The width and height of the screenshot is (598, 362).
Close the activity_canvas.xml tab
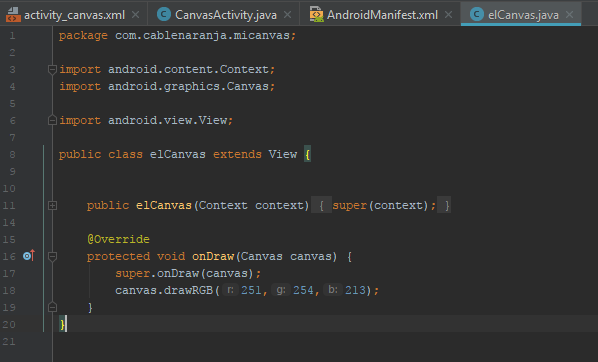coord(135,15)
